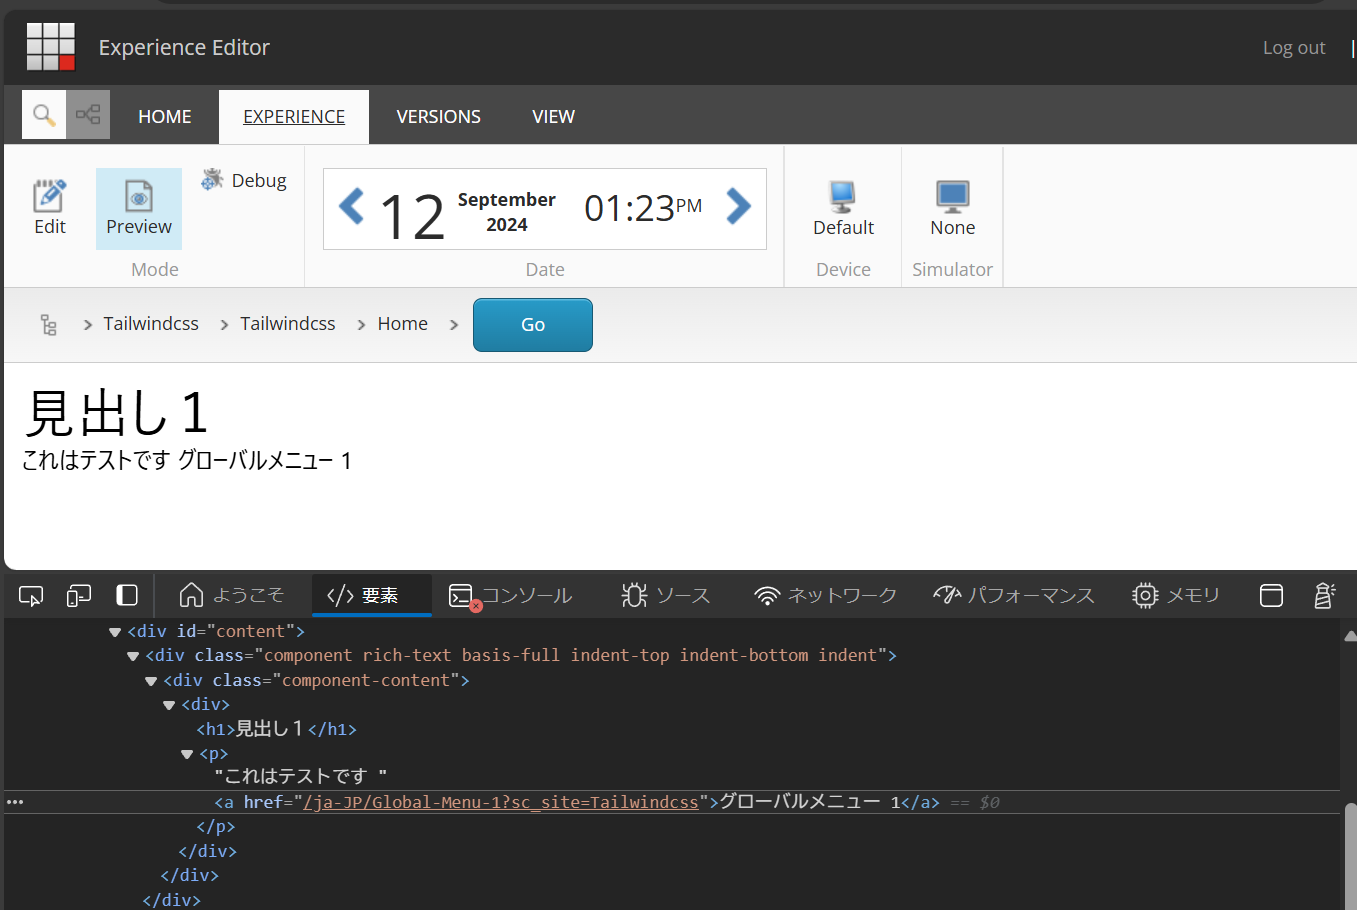Click the breadcrumb tree root icon
This screenshot has height=910, width=1357.
[48, 324]
